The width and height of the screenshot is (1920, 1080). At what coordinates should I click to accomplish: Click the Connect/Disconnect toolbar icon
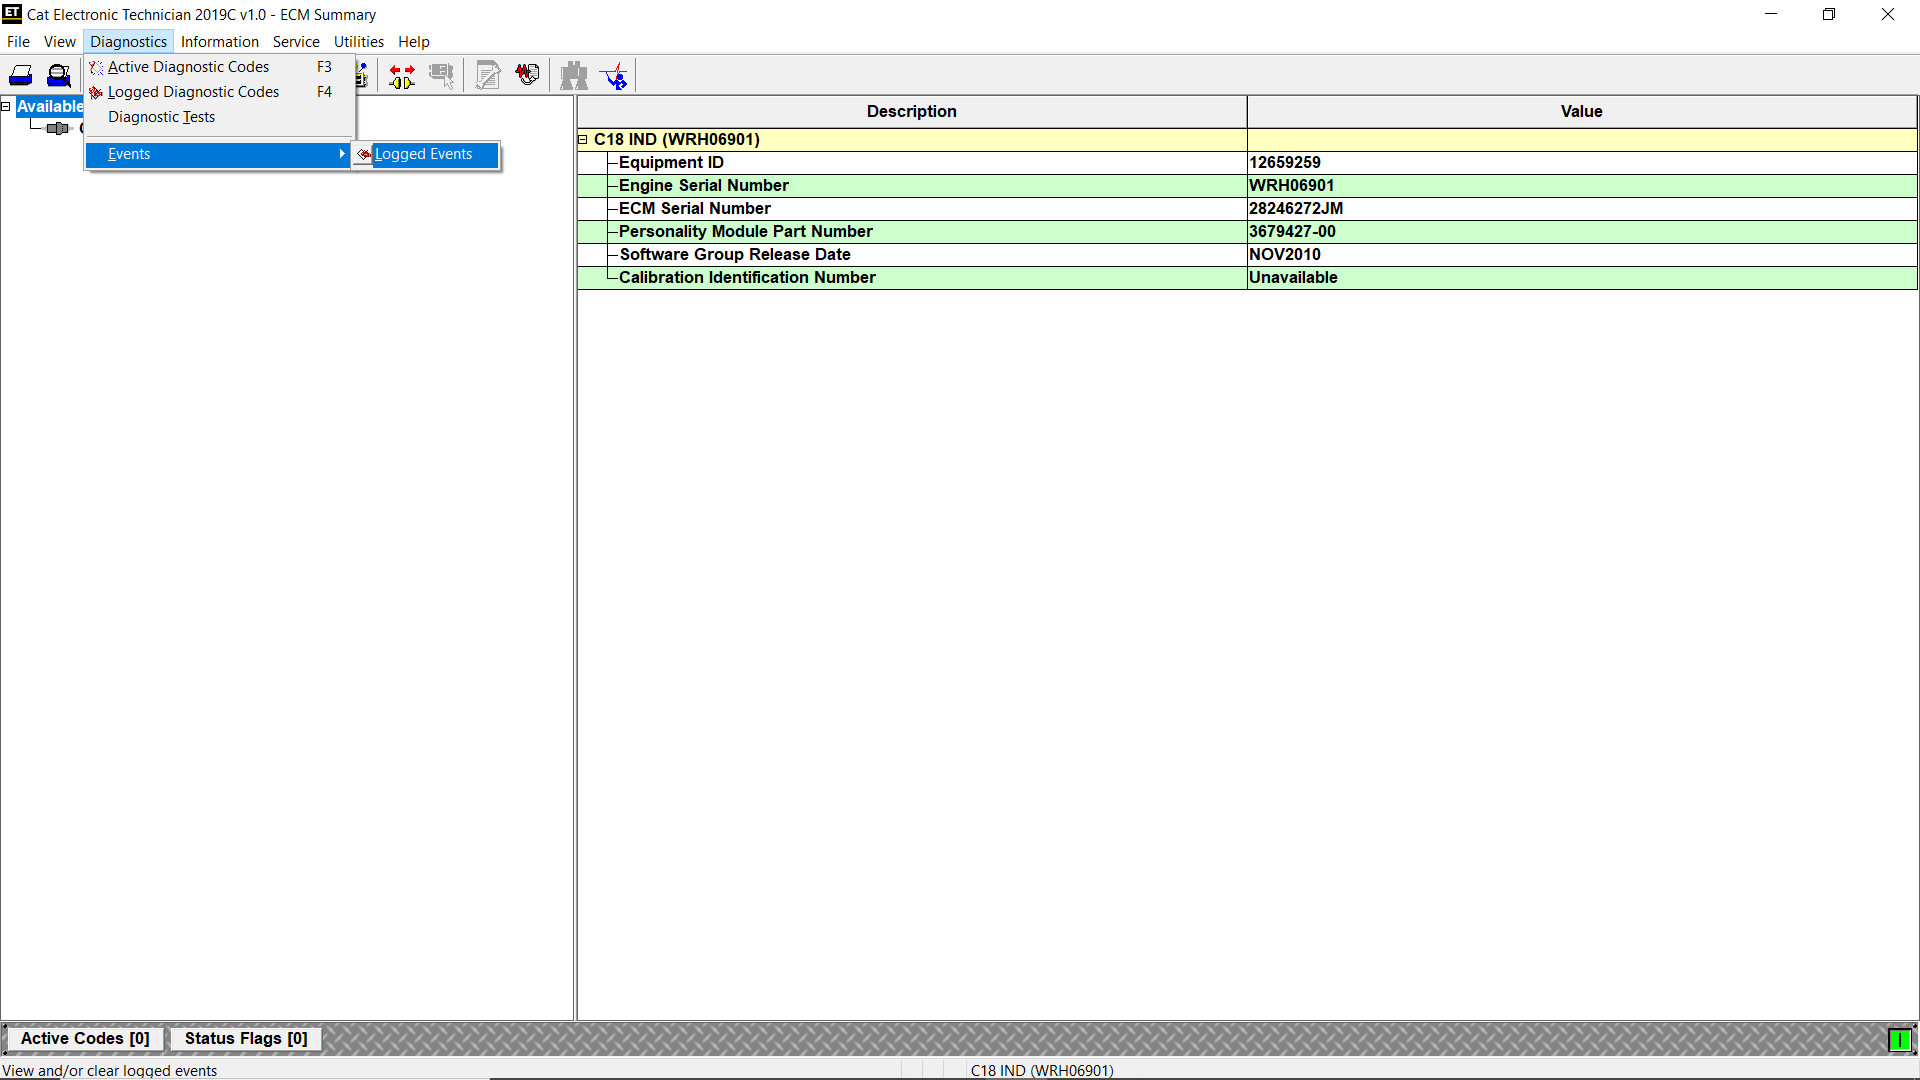[400, 75]
